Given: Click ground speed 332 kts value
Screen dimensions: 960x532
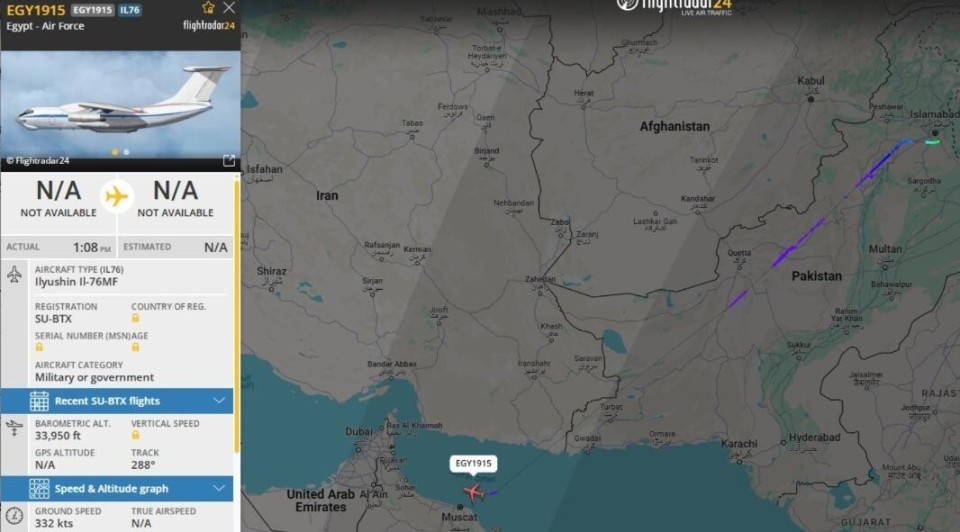Looking at the screenshot, I should 54,523.
